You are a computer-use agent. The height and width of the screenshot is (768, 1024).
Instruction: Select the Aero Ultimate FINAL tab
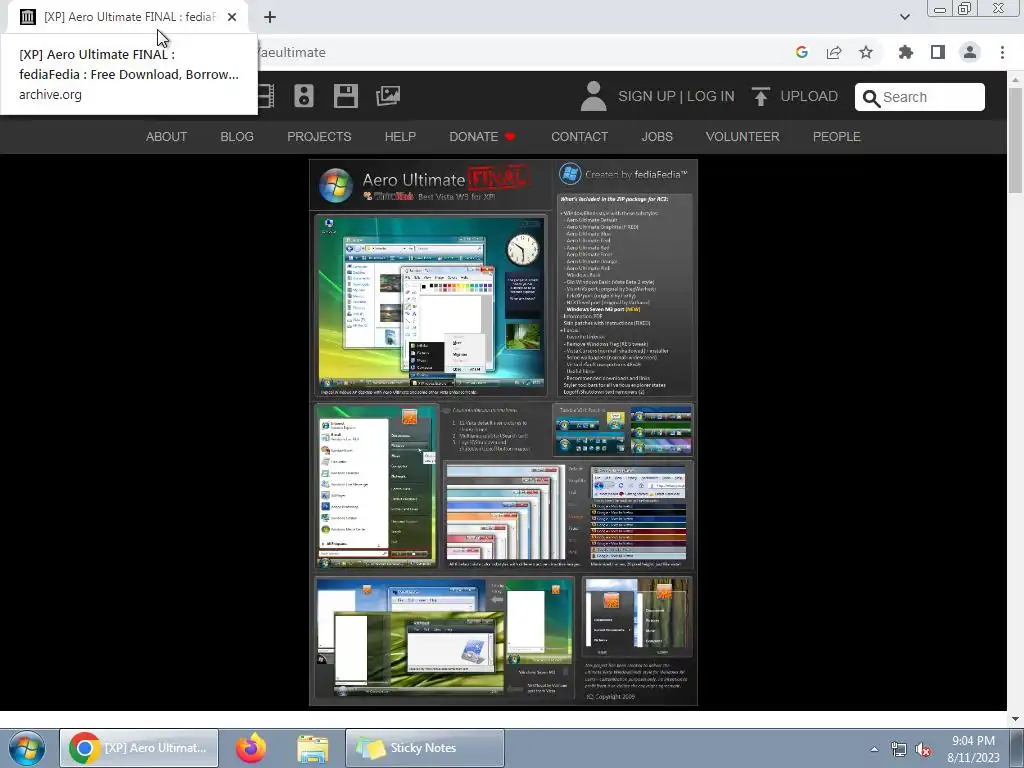(129, 17)
